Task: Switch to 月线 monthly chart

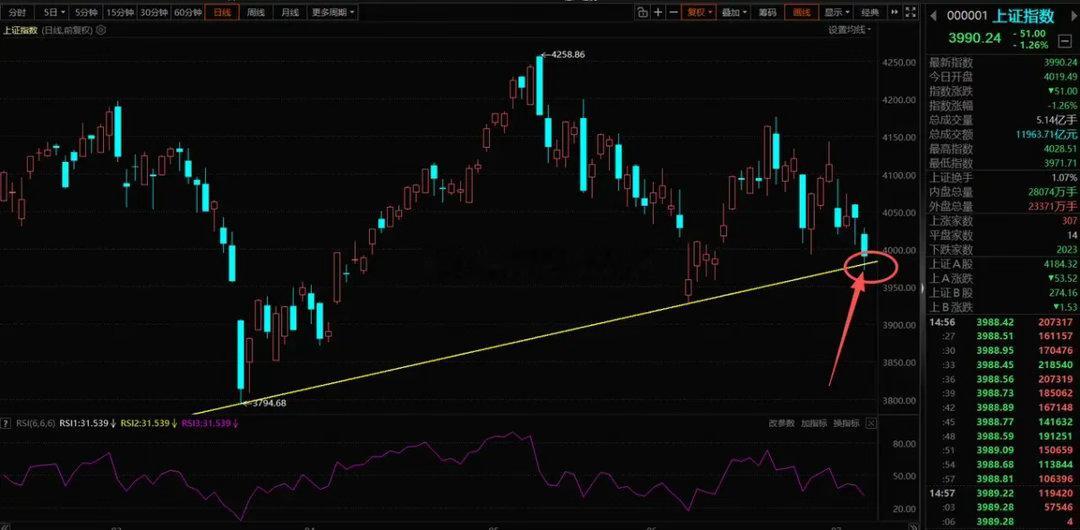Action: coord(290,12)
